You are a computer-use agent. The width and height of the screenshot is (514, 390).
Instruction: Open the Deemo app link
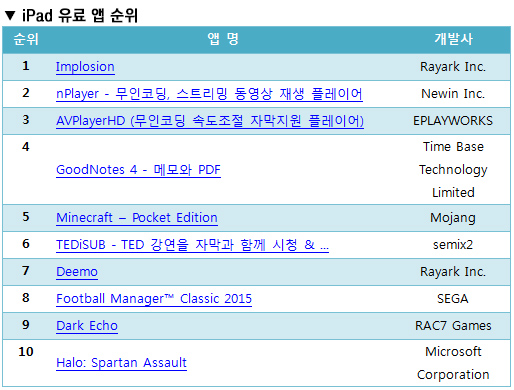pos(77,272)
